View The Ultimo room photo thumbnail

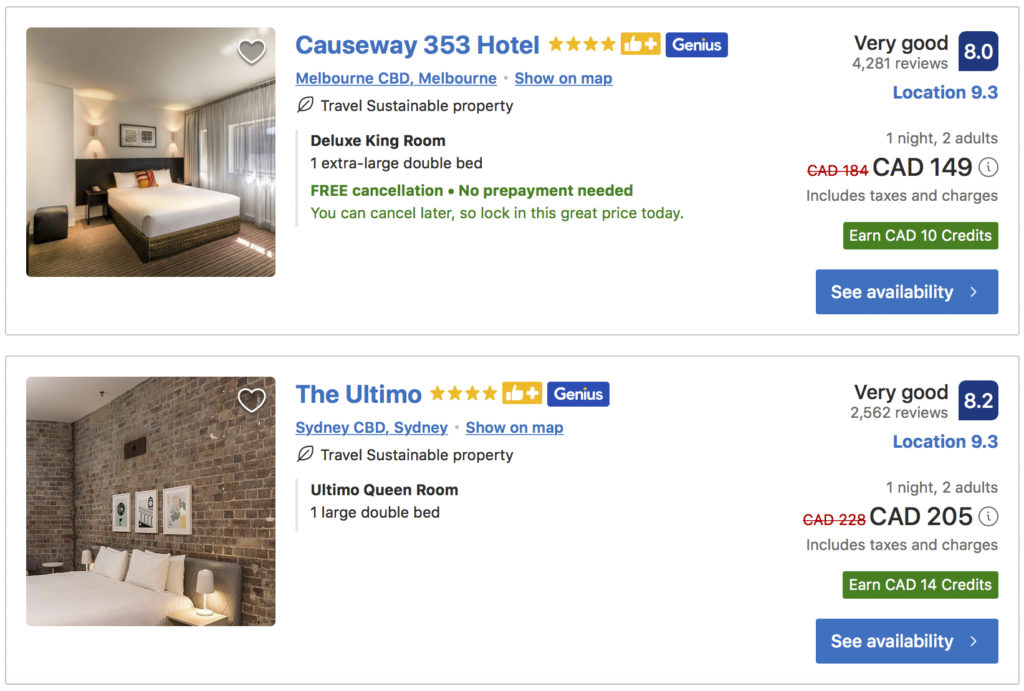pyautogui.click(x=150, y=501)
